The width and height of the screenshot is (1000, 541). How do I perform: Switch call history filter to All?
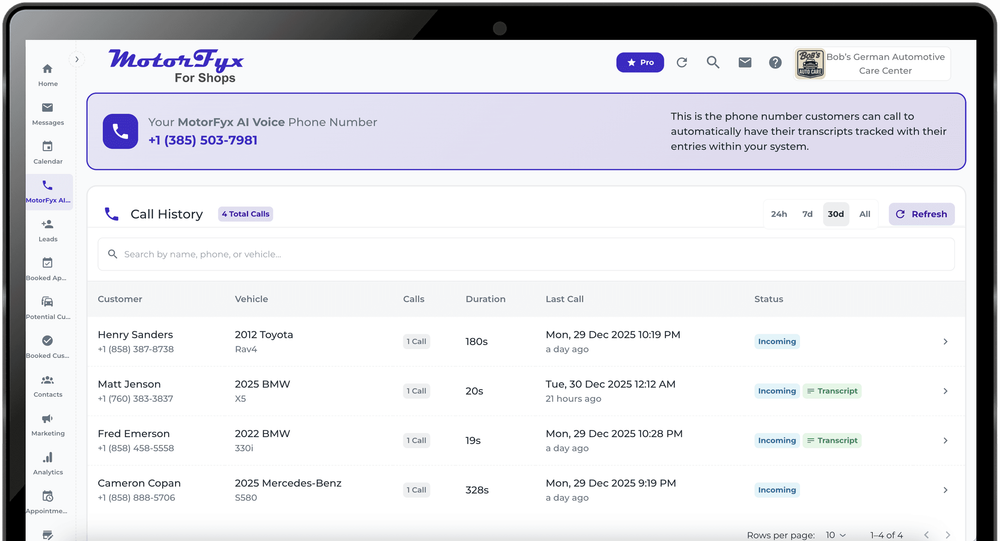(x=864, y=214)
